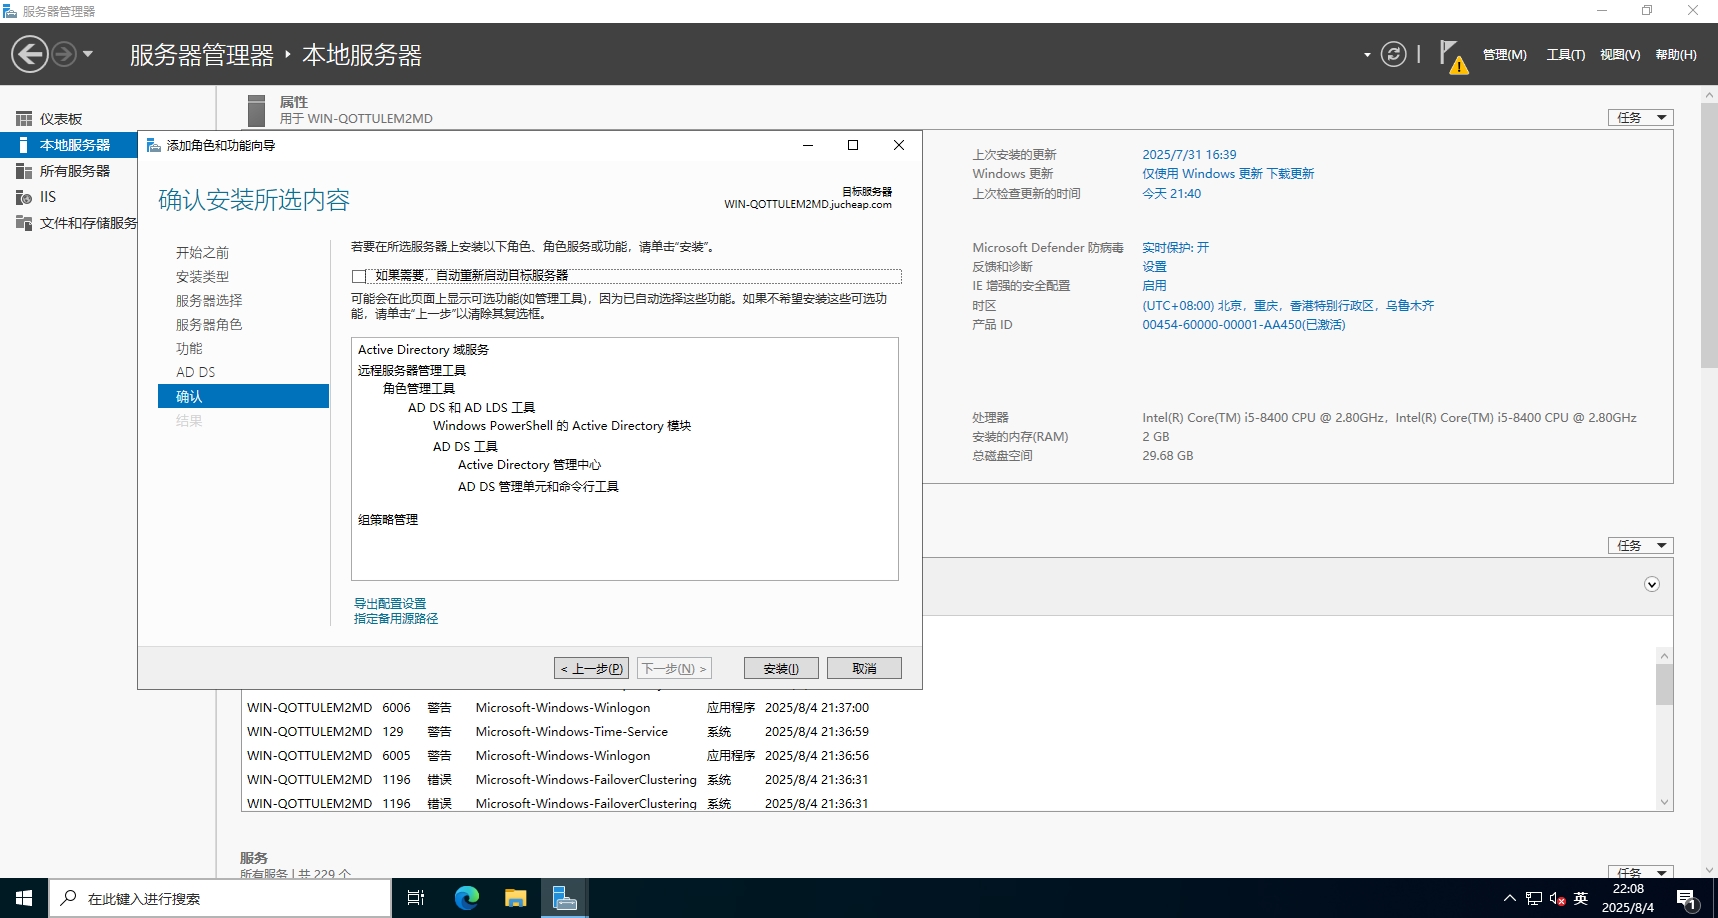Click the 上一步(P) button
Viewport: 1718px width, 918px height.
click(591, 669)
